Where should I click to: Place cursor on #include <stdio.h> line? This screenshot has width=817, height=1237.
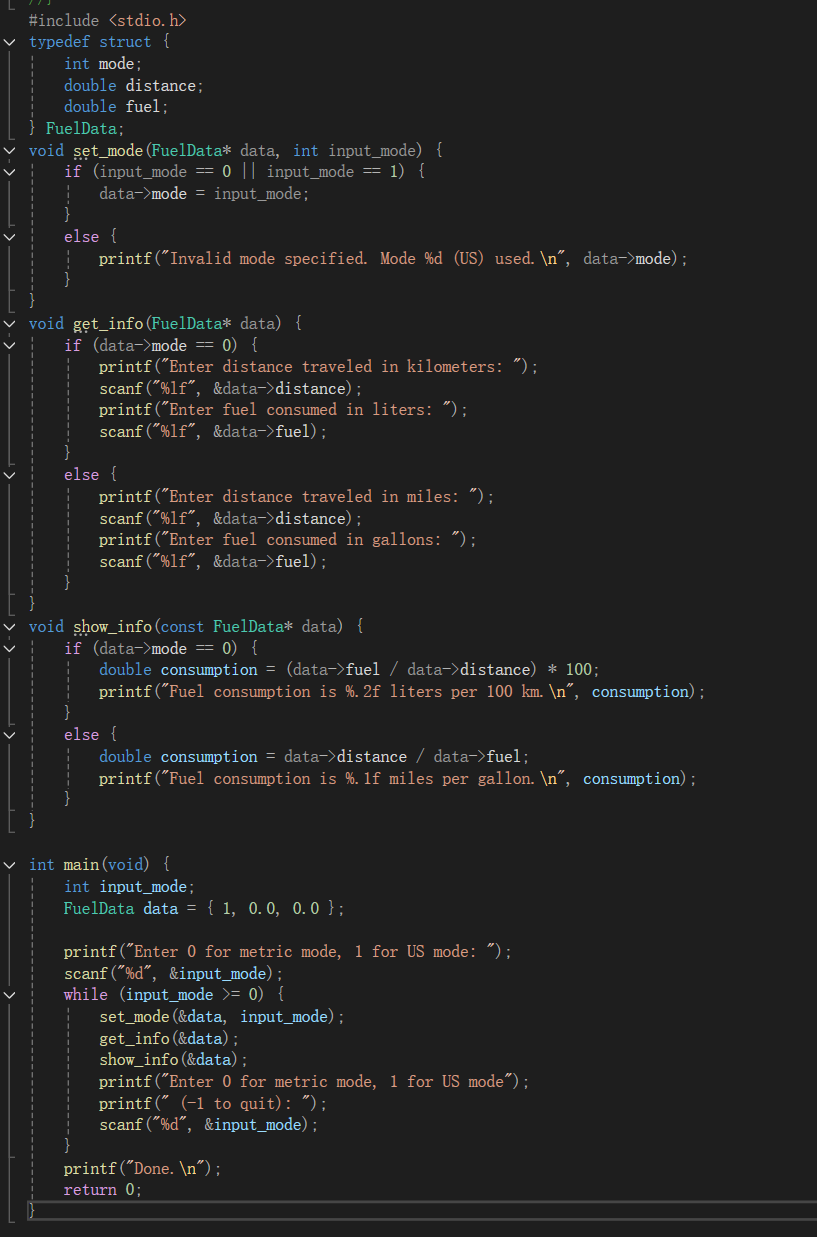pyautogui.click(x=107, y=20)
